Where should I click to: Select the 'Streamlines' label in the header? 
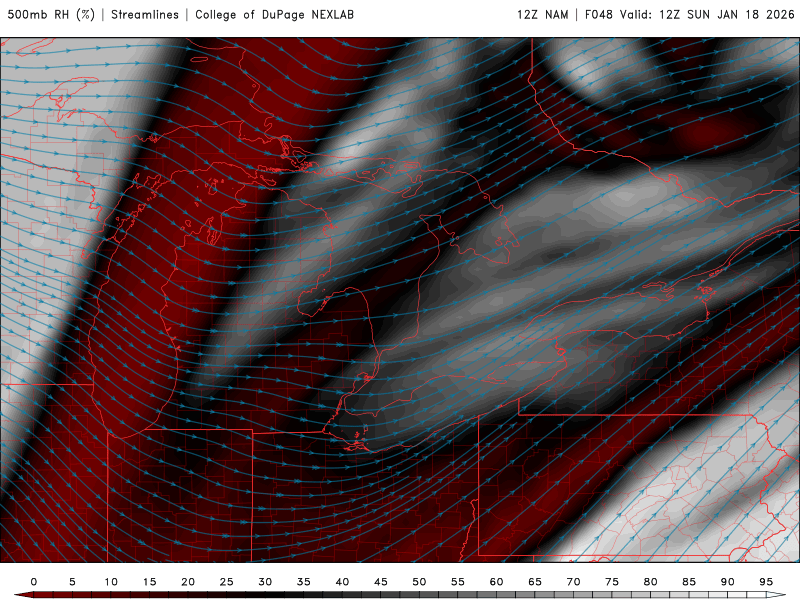tap(145, 15)
